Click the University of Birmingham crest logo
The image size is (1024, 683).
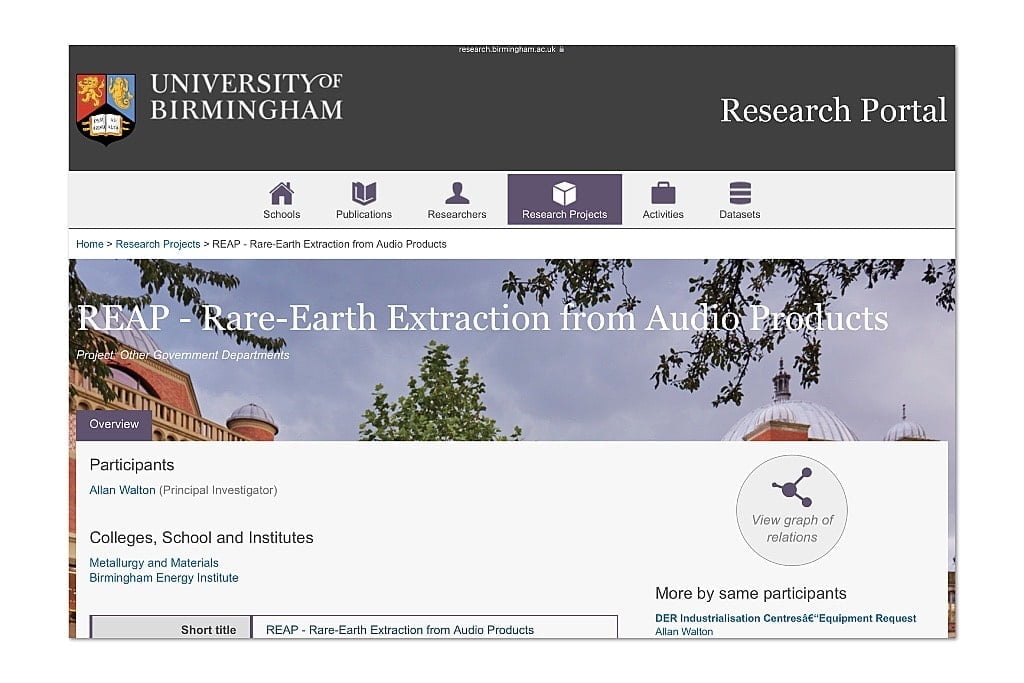(x=106, y=108)
